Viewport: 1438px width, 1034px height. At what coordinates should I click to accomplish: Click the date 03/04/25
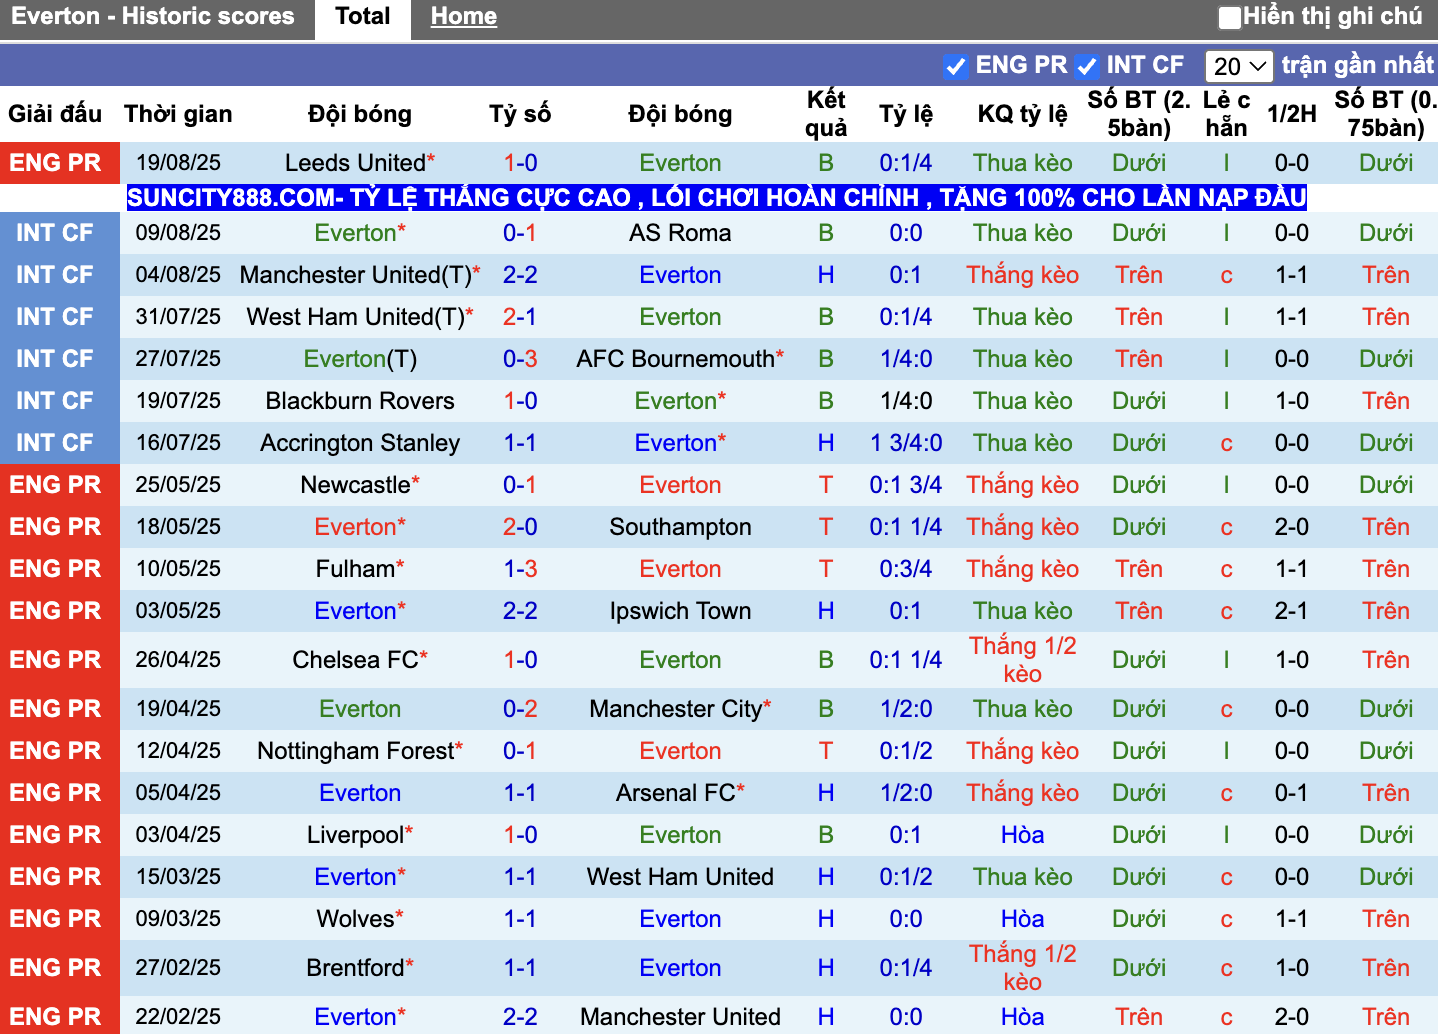(178, 835)
